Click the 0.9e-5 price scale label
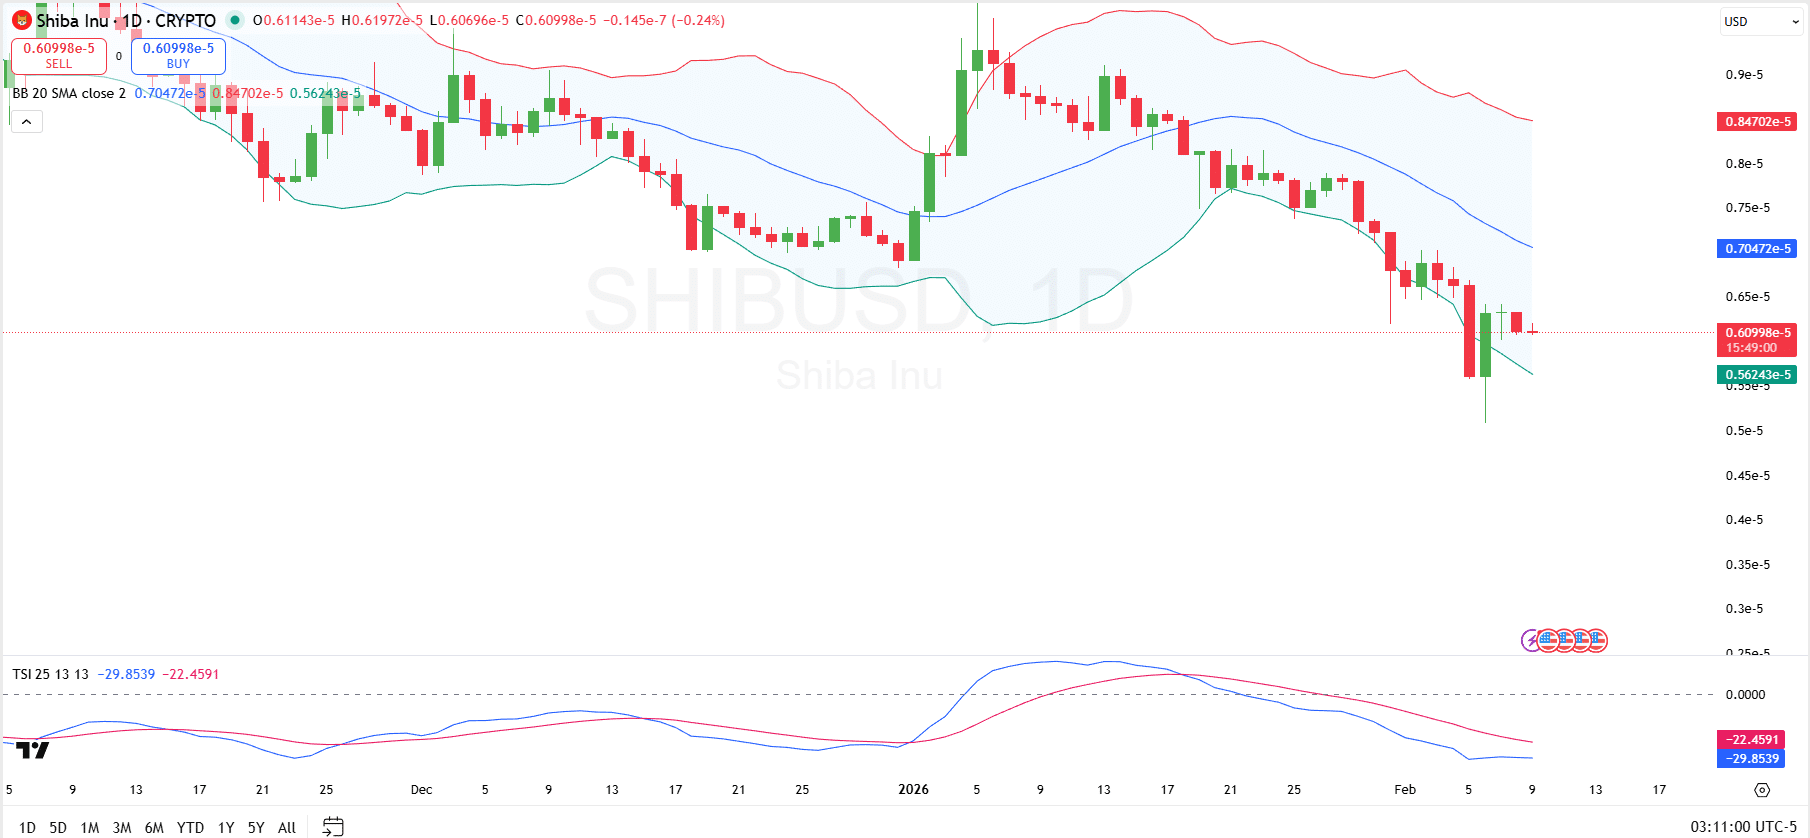Image resolution: width=1810 pixels, height=838 pixels. 1745,75
